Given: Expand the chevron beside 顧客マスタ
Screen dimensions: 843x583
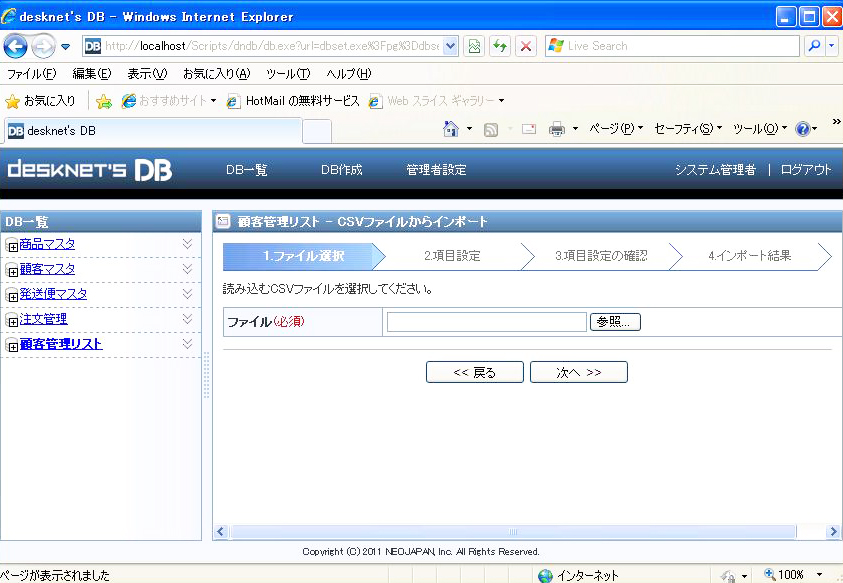Looking at the screenshot, I should click(187, 269).
